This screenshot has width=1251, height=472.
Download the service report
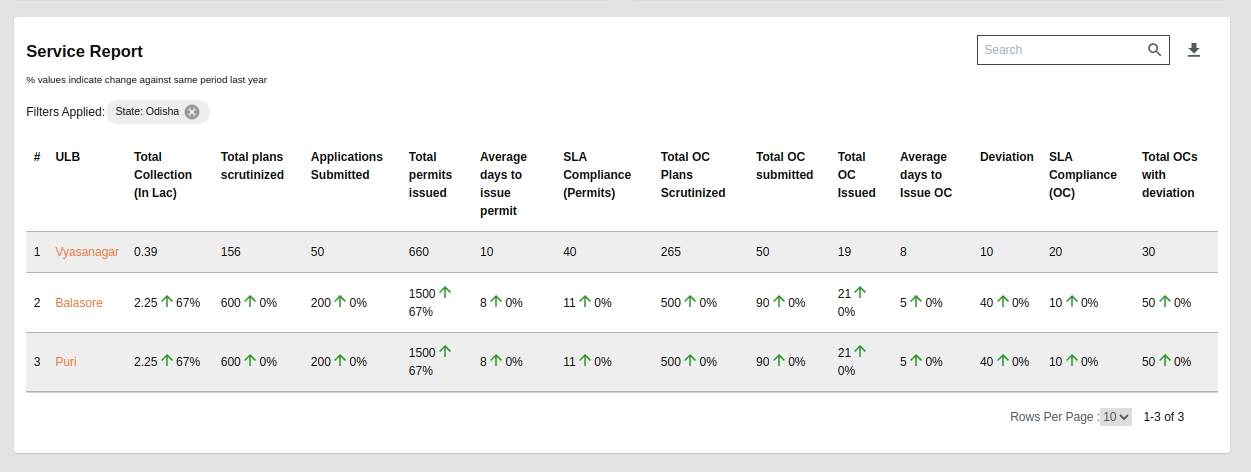click(1193, 50)
